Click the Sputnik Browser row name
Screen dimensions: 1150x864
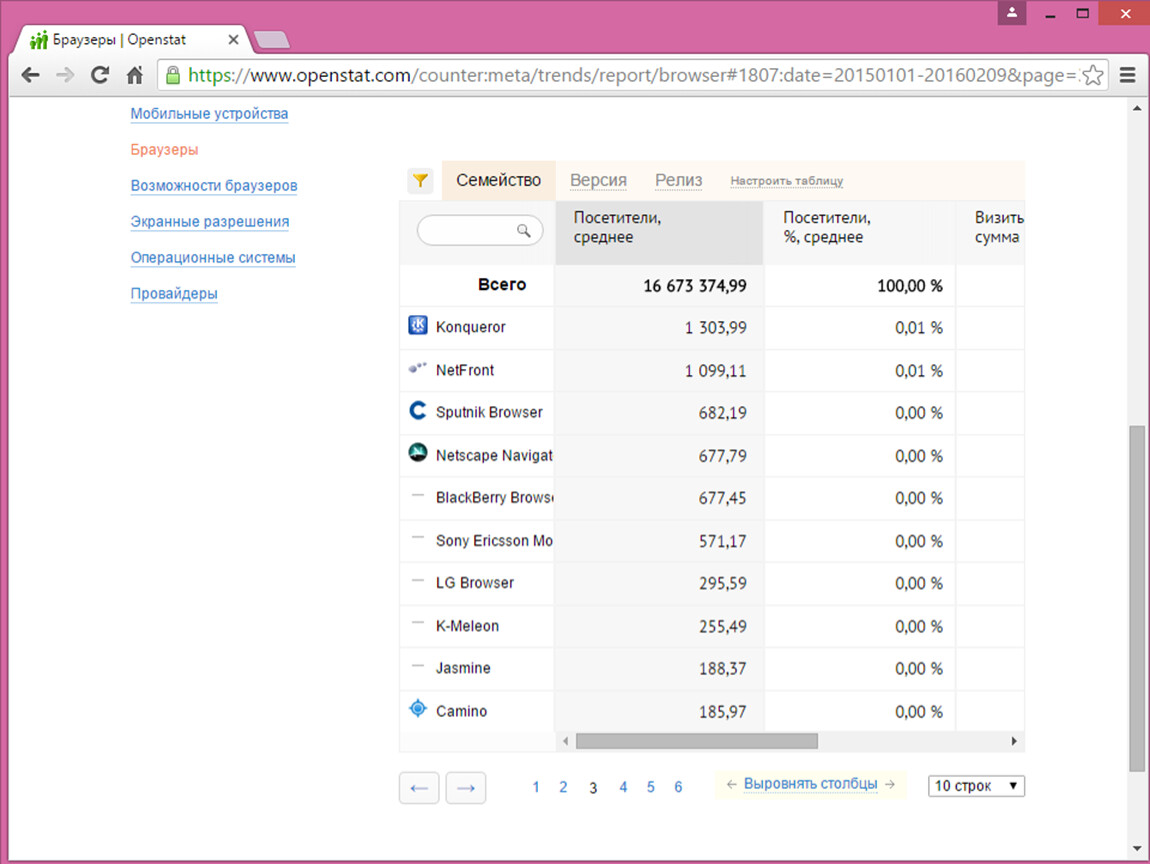pos(489,412)
